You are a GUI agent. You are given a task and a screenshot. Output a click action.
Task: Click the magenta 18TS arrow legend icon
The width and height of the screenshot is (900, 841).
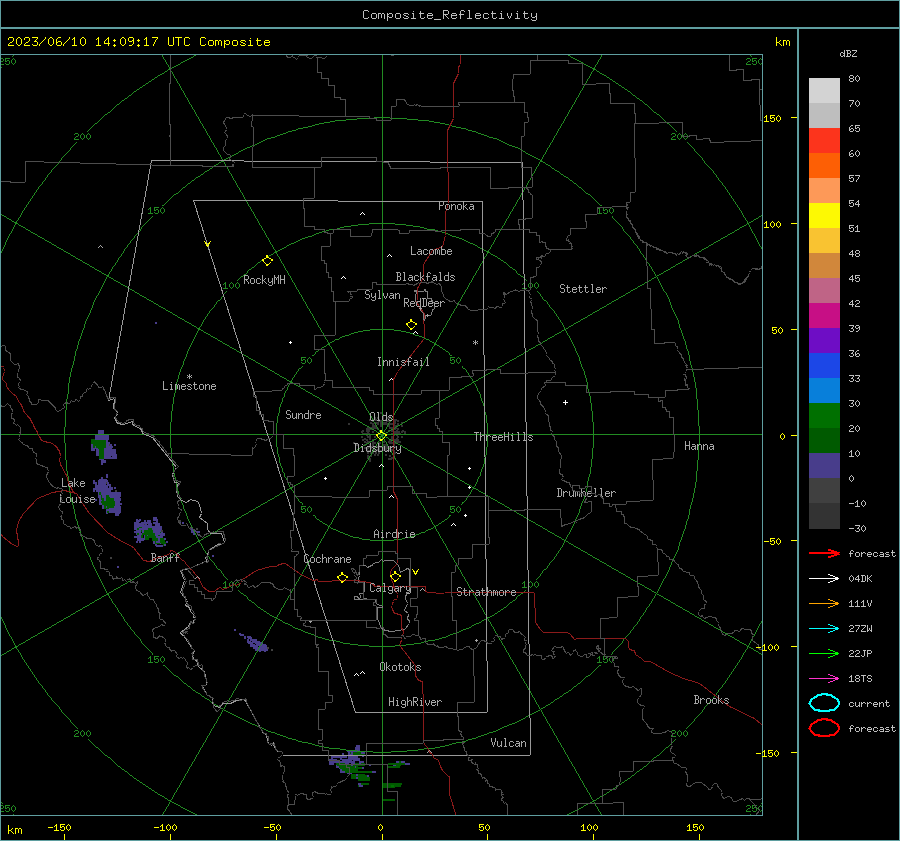tap(824, 679)
